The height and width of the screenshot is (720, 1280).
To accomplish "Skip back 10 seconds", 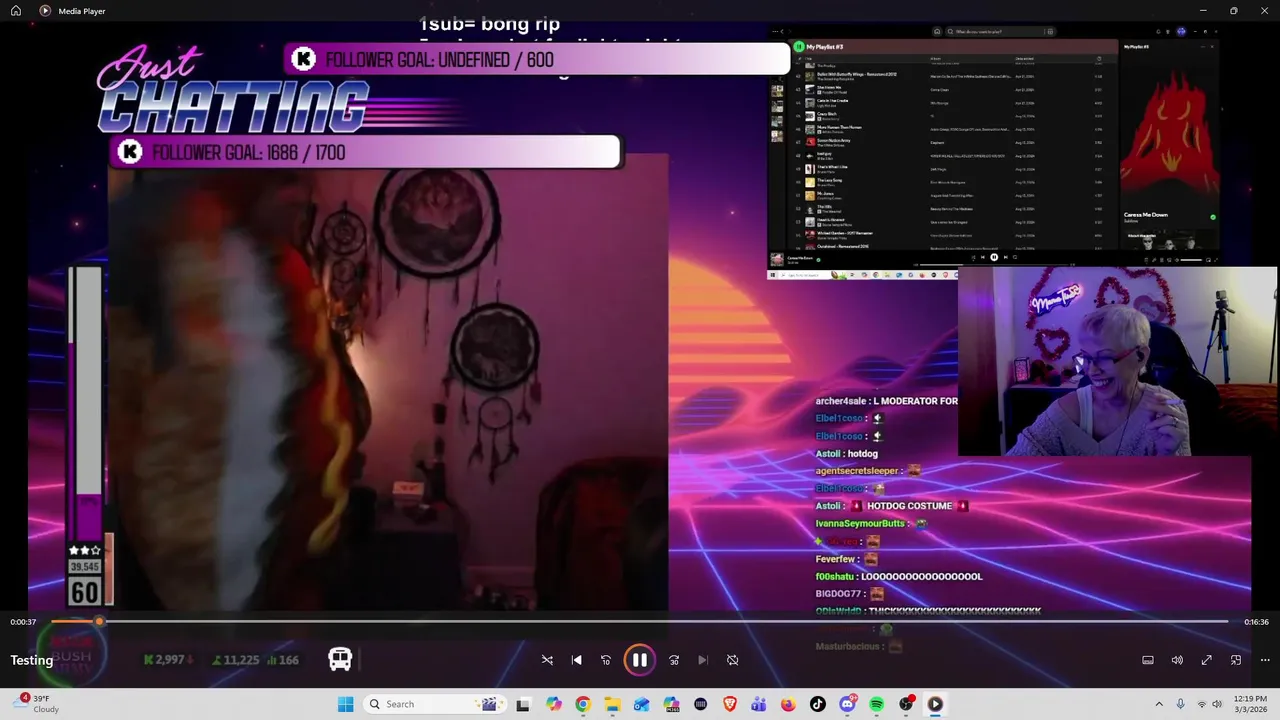I will [x=605, y=660].
